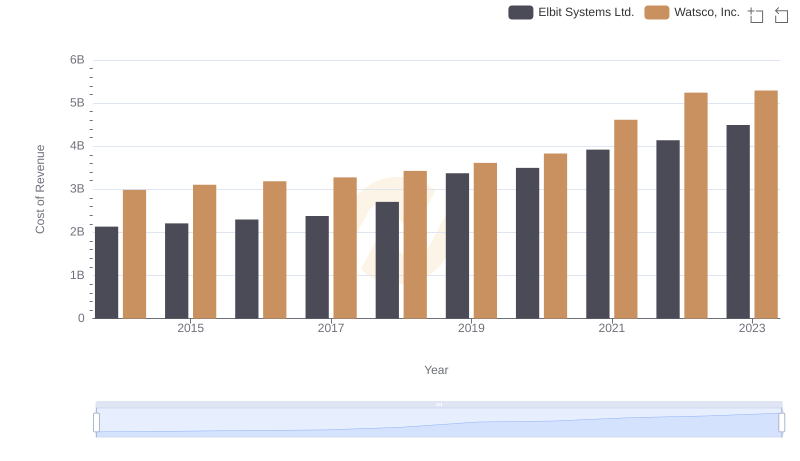
Task: Click the 6B y-axis label
Action: tap(77, 60)
